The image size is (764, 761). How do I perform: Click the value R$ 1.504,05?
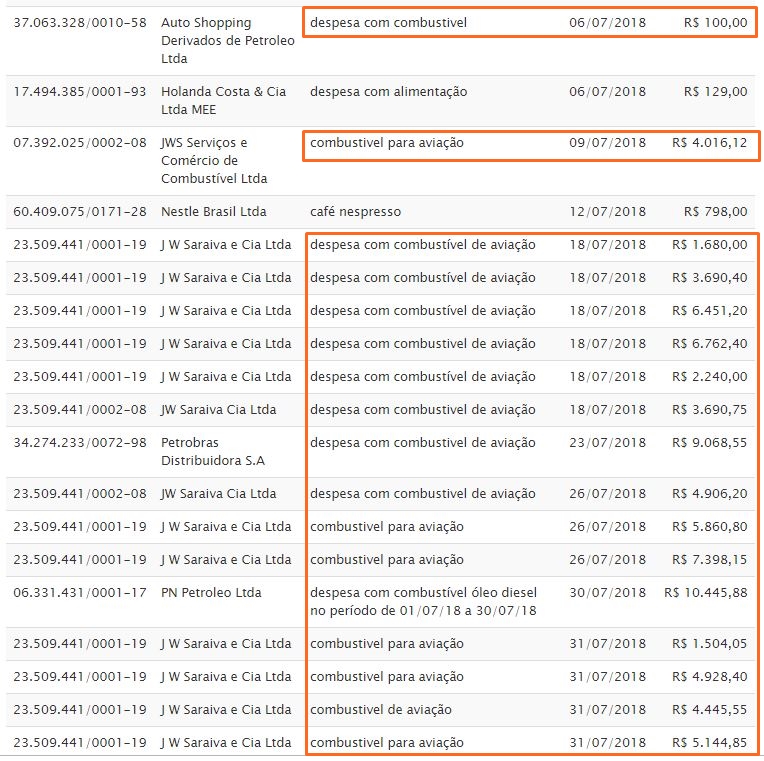(709, 644)
